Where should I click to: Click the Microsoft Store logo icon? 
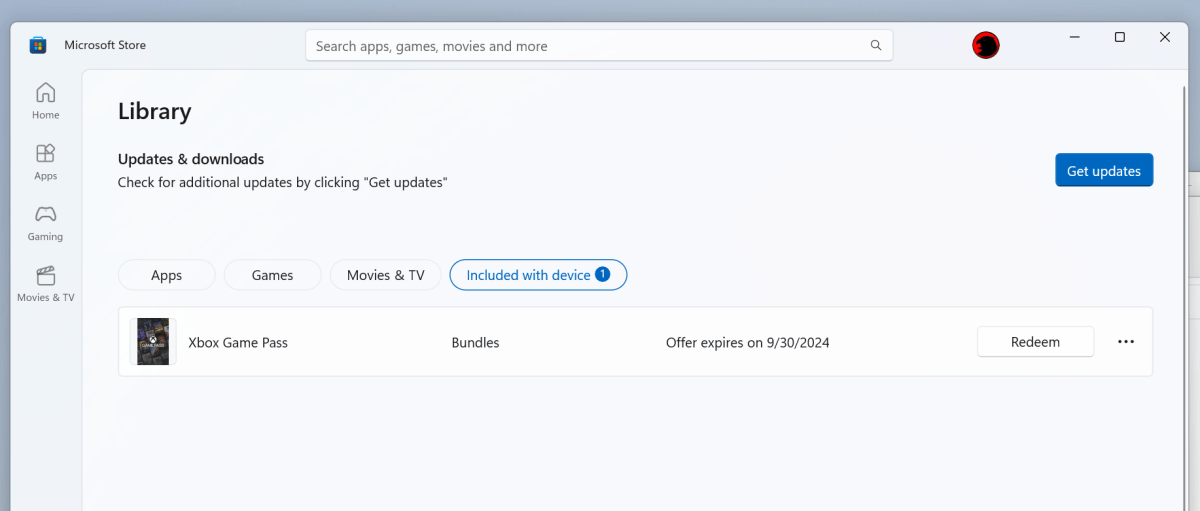pos(37,45)
